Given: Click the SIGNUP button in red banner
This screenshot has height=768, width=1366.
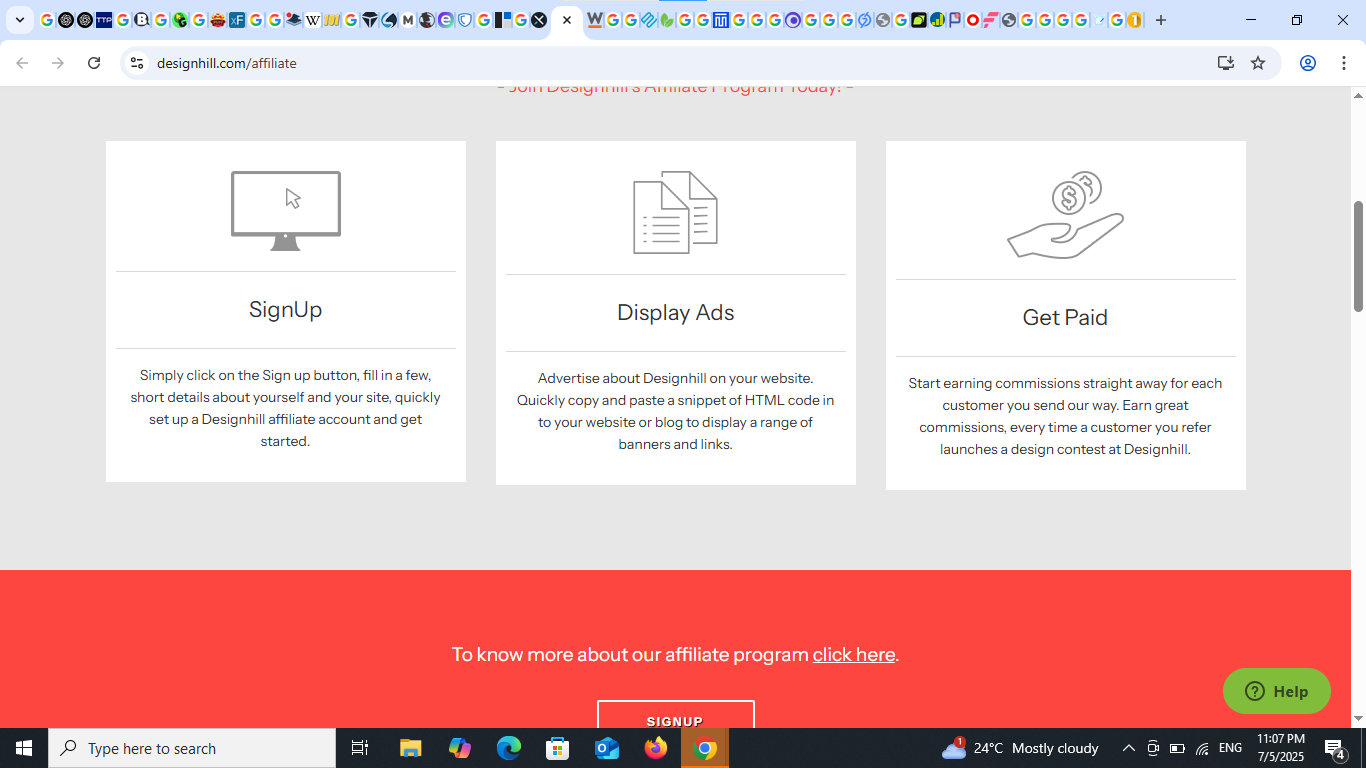Looking at the screenshot, I should (676, 716).
